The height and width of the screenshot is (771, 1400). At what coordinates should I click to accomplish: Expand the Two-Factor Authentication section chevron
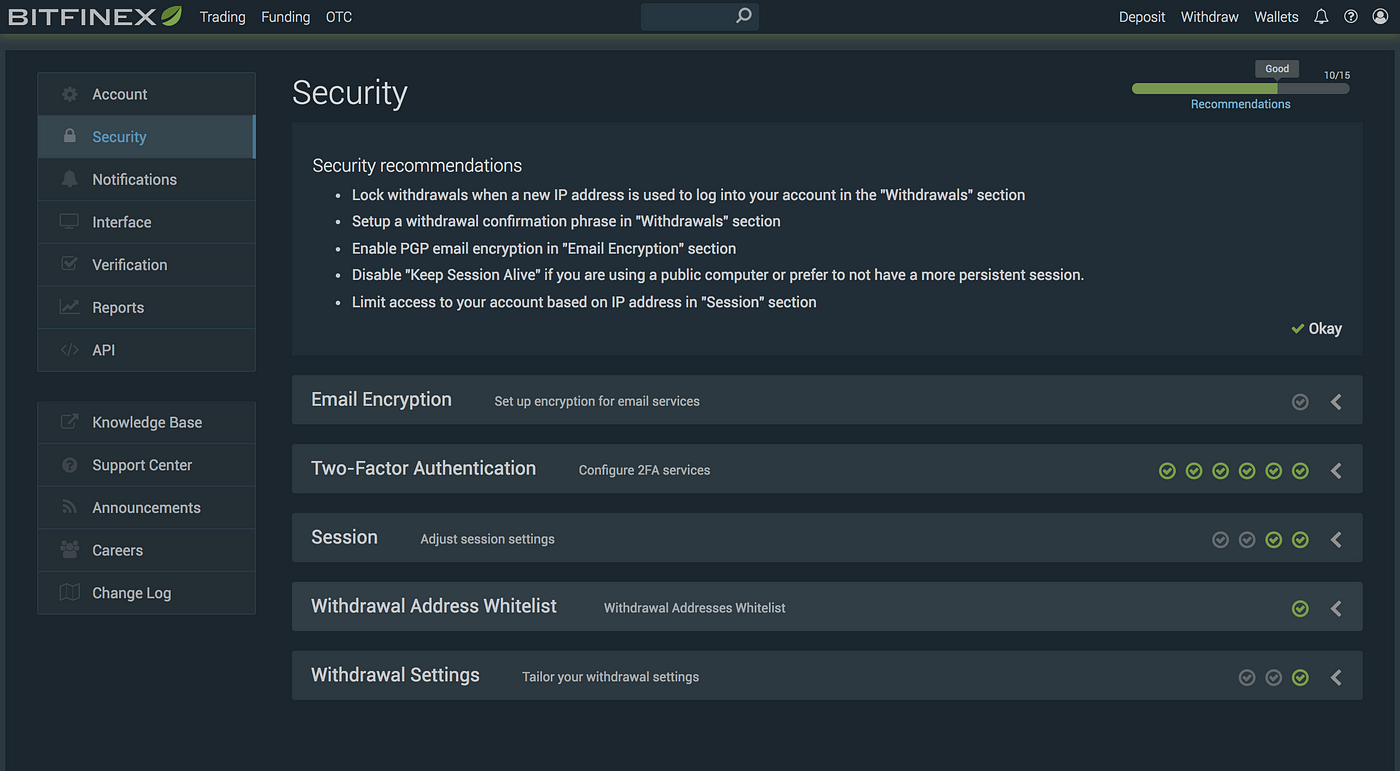coord(1336,471)
